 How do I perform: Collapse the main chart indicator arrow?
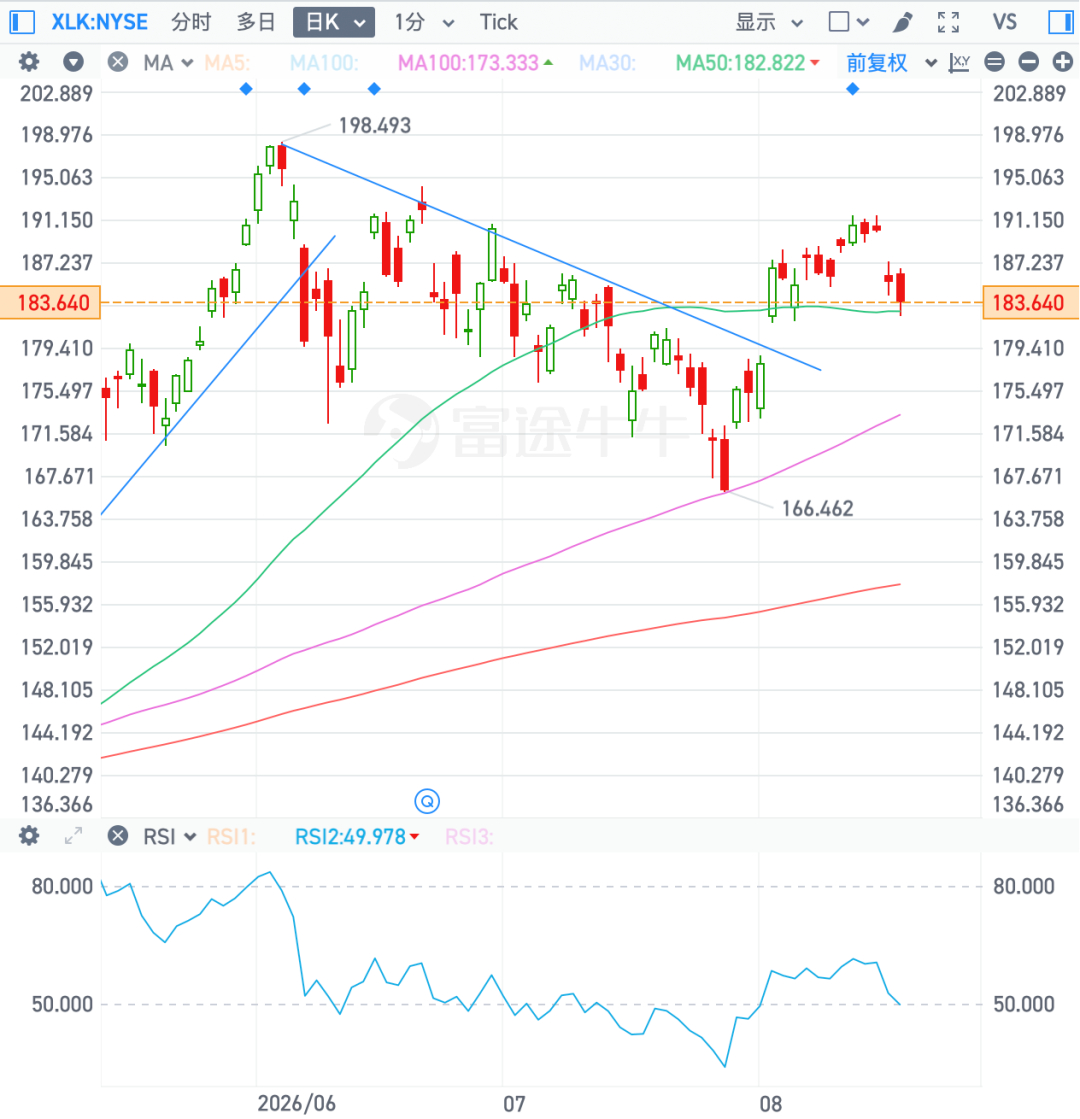(73, 62)
